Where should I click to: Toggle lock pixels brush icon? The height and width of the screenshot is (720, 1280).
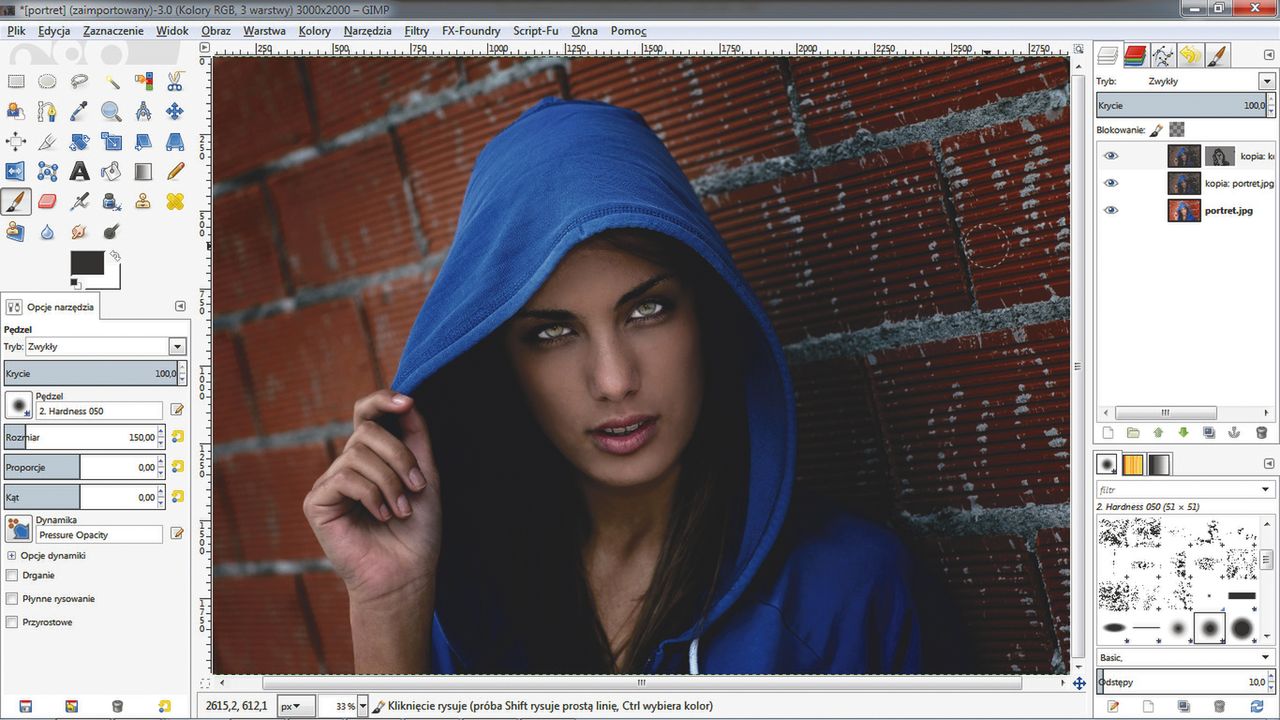tap(1156, 129)
